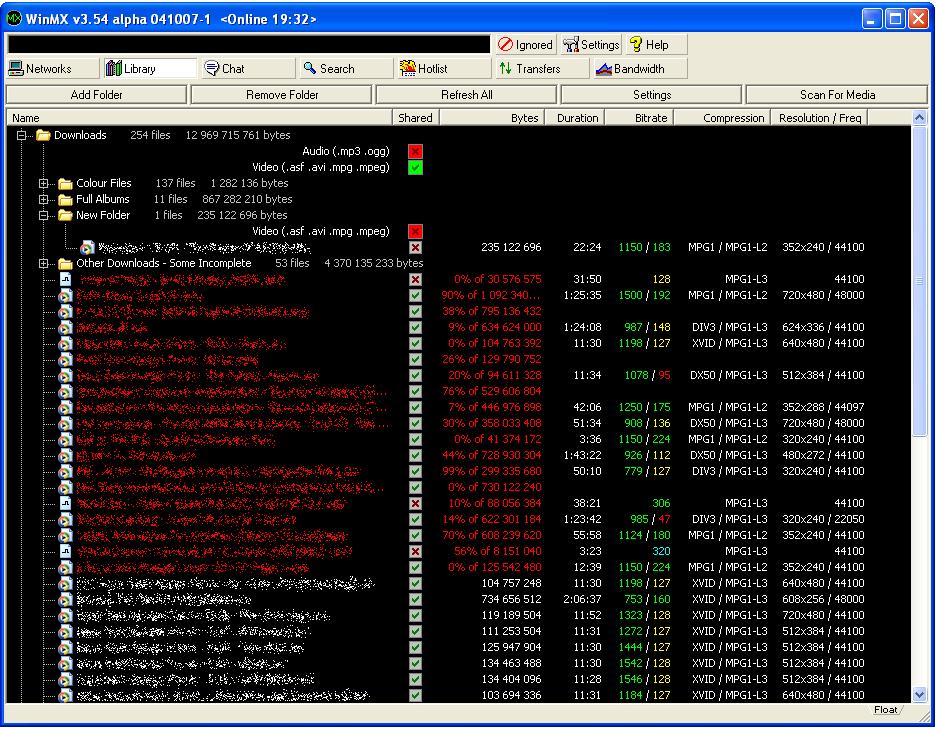Click video icon of 90% of 1 092 340 row
This screenshot has height=729, width=936.
click(65, 296)
